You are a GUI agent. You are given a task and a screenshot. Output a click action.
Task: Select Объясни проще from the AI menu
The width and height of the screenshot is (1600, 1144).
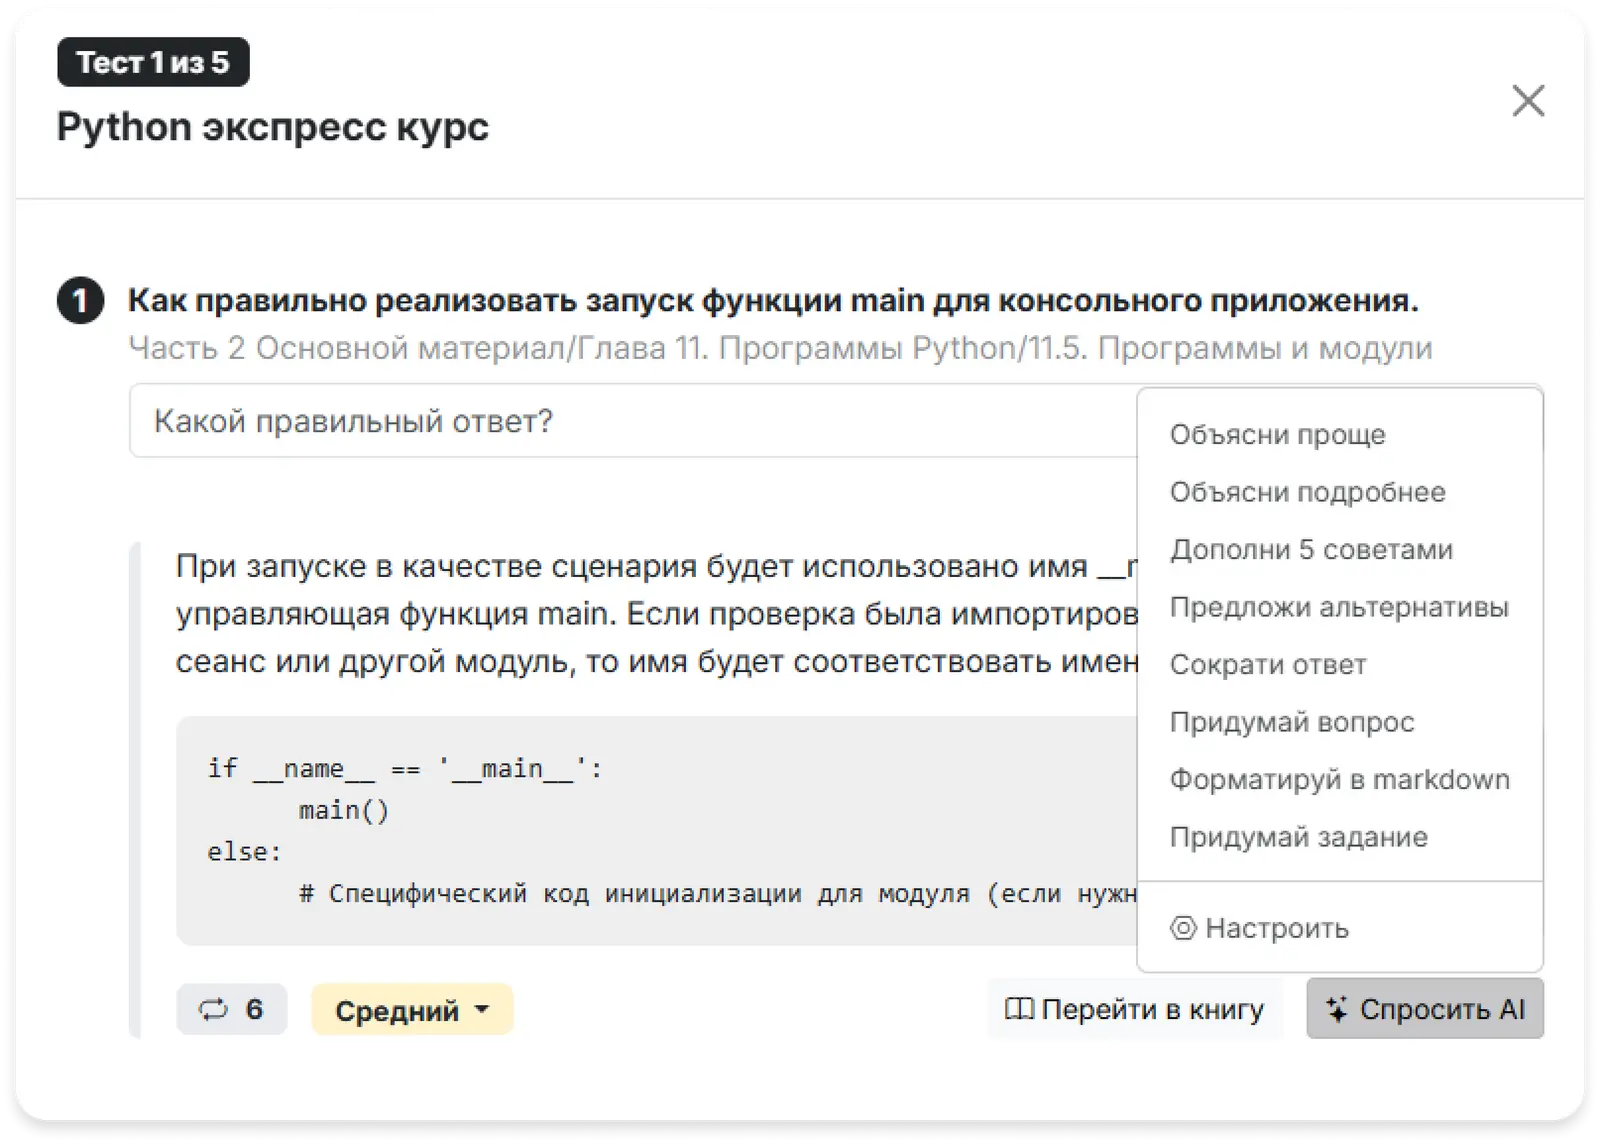tap(1277, 435)
